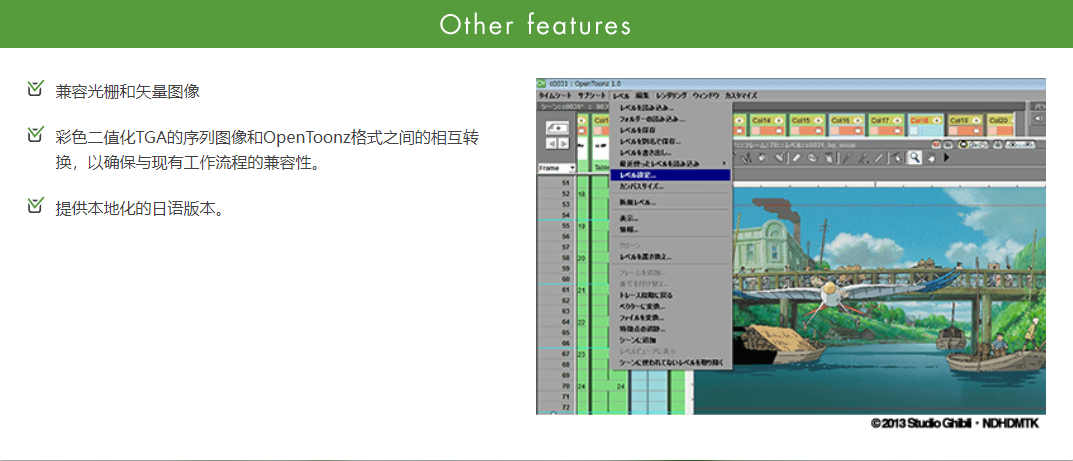
Task: Toggle camera stand oval under Col17
Action: click(x=897, y=131)
